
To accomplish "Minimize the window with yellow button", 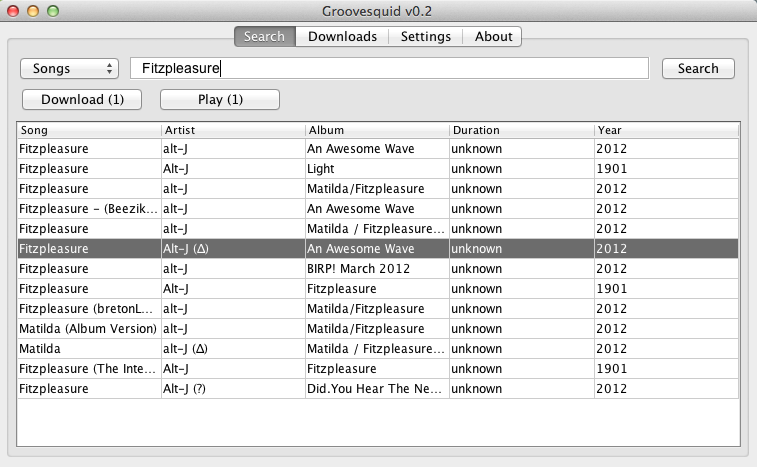I will tap(33, 11).
